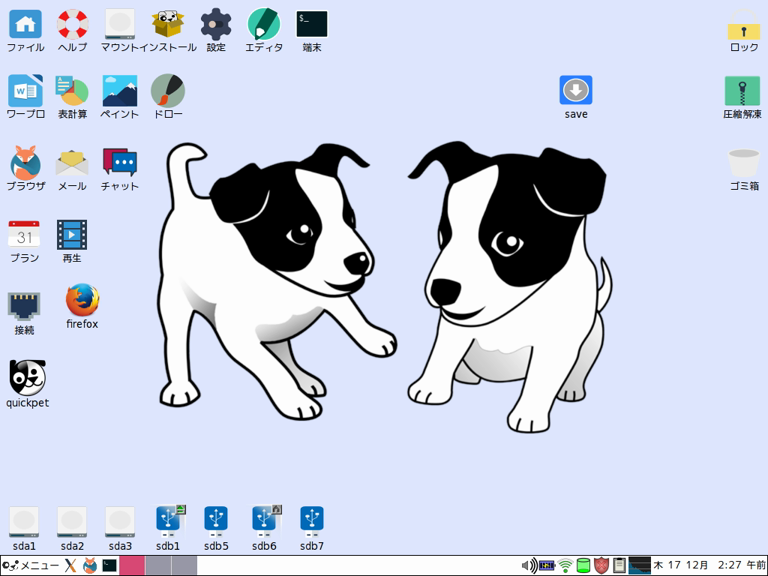This screenshot has height=576, width=768.
Task: Launch the 再生 media player icon
Action: click(x=72, y=235)
